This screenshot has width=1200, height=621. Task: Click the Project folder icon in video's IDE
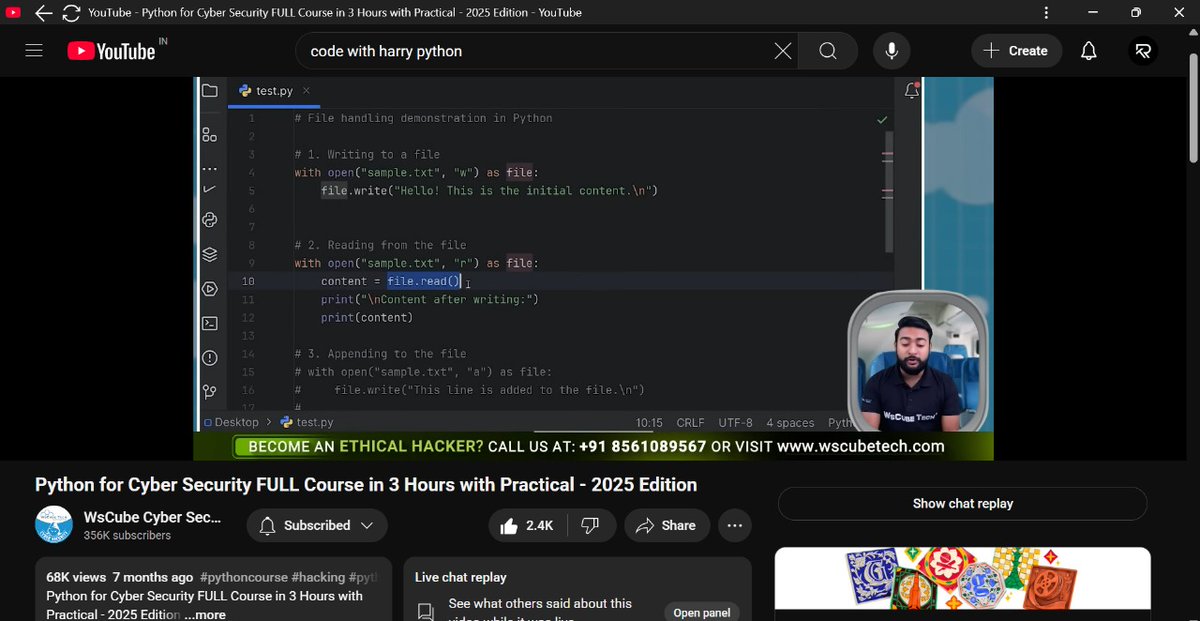(209, 91)
